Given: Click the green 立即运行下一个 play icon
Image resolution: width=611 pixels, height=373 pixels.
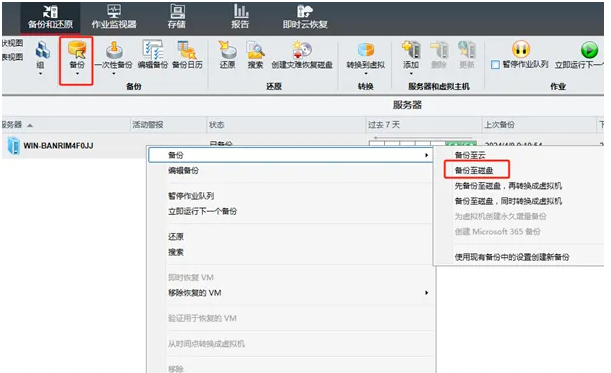Looking at the screenshot, I should 589,50.
